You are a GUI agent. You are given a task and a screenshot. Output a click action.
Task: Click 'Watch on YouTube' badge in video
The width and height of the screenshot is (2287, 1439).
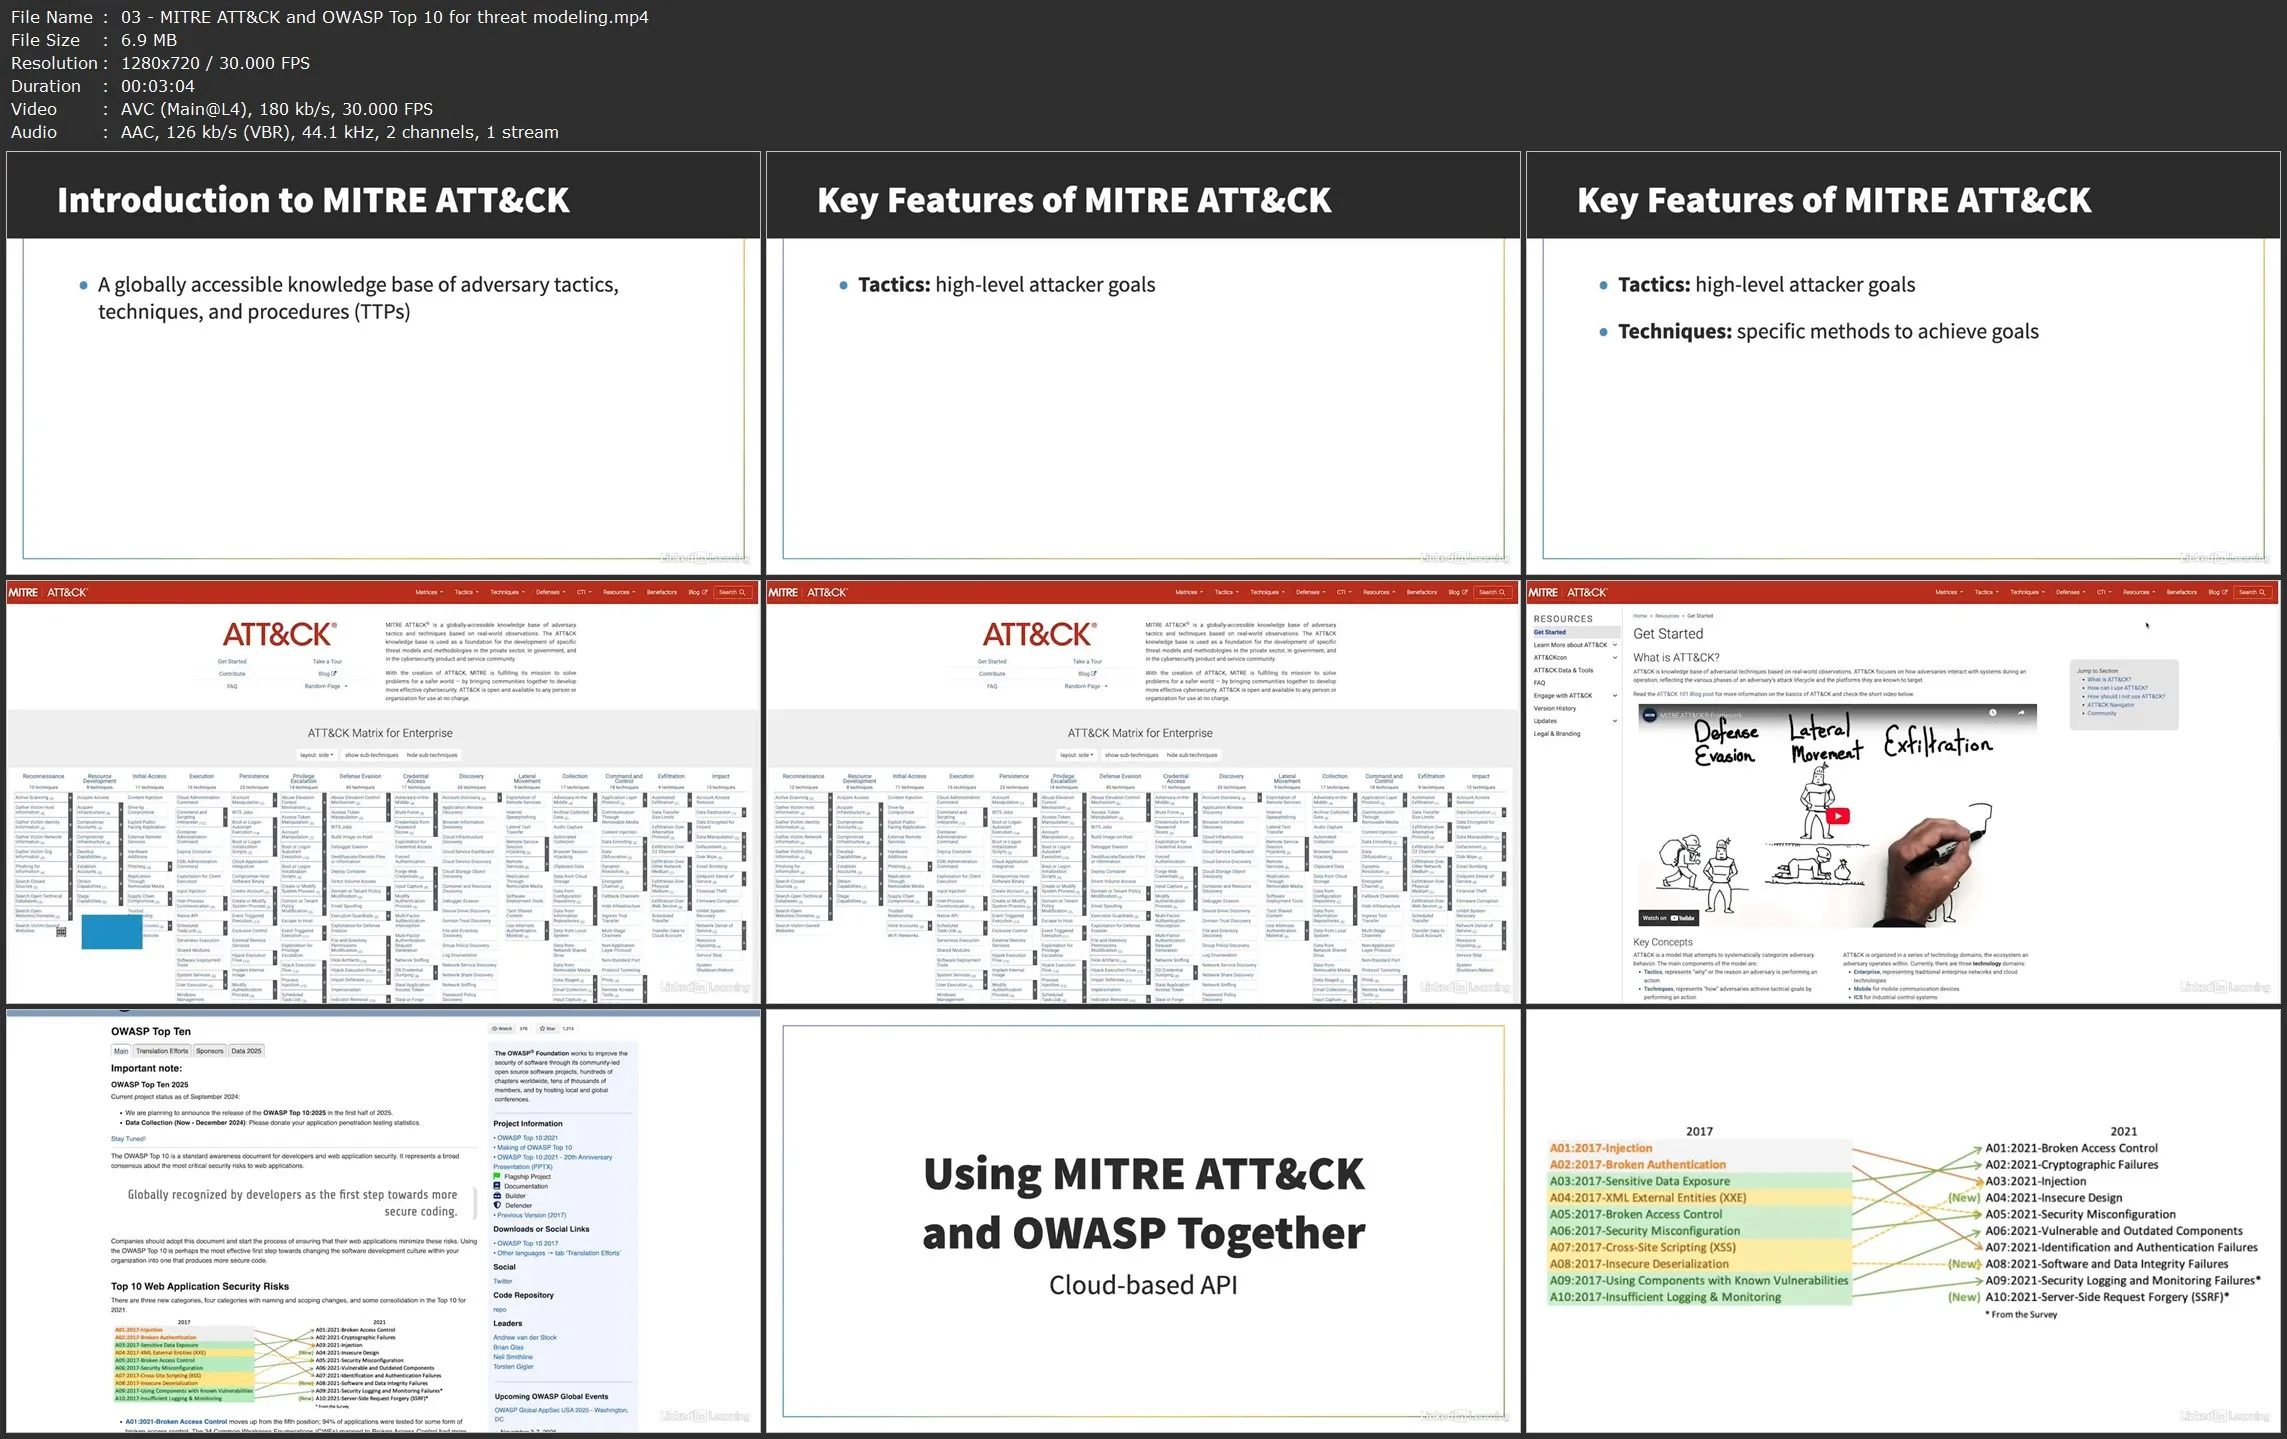(1668, 918)
